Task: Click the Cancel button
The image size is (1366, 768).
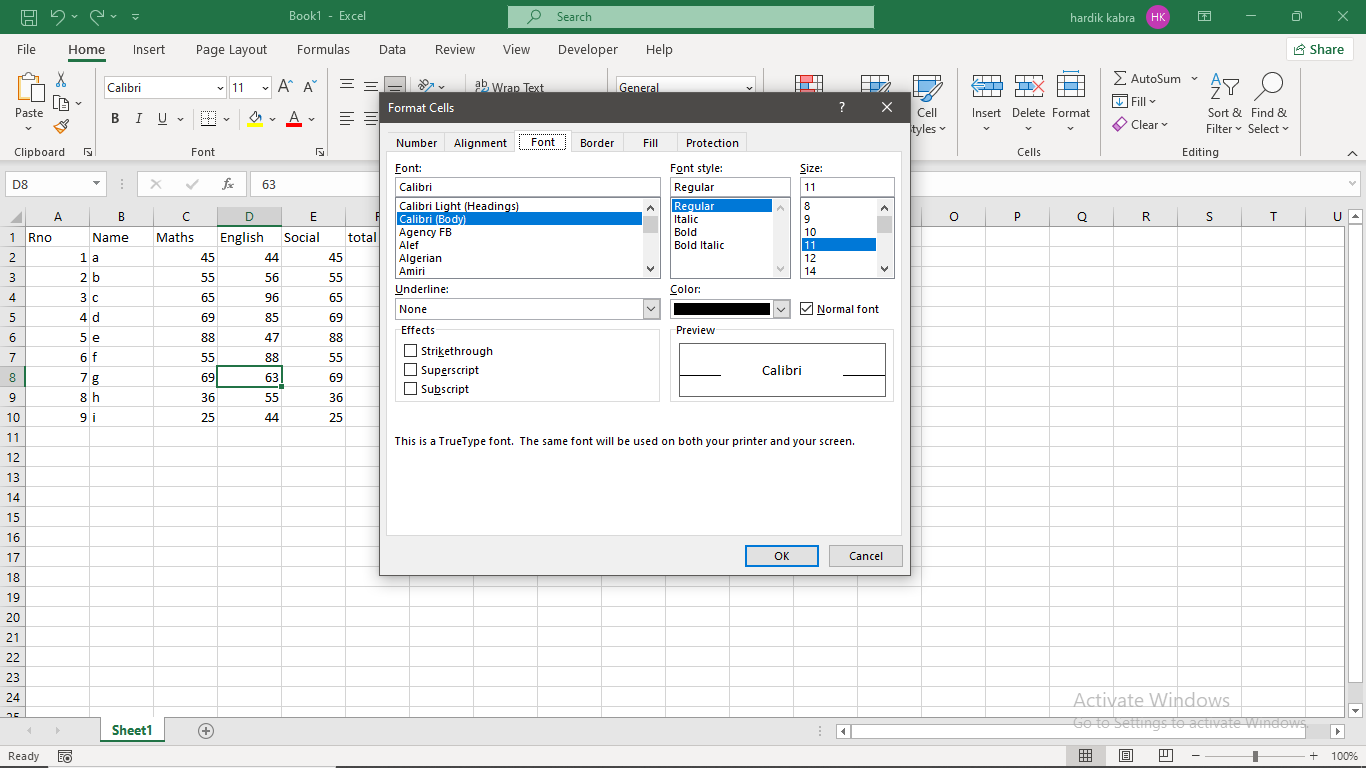Action: click(x=866, y=556)
